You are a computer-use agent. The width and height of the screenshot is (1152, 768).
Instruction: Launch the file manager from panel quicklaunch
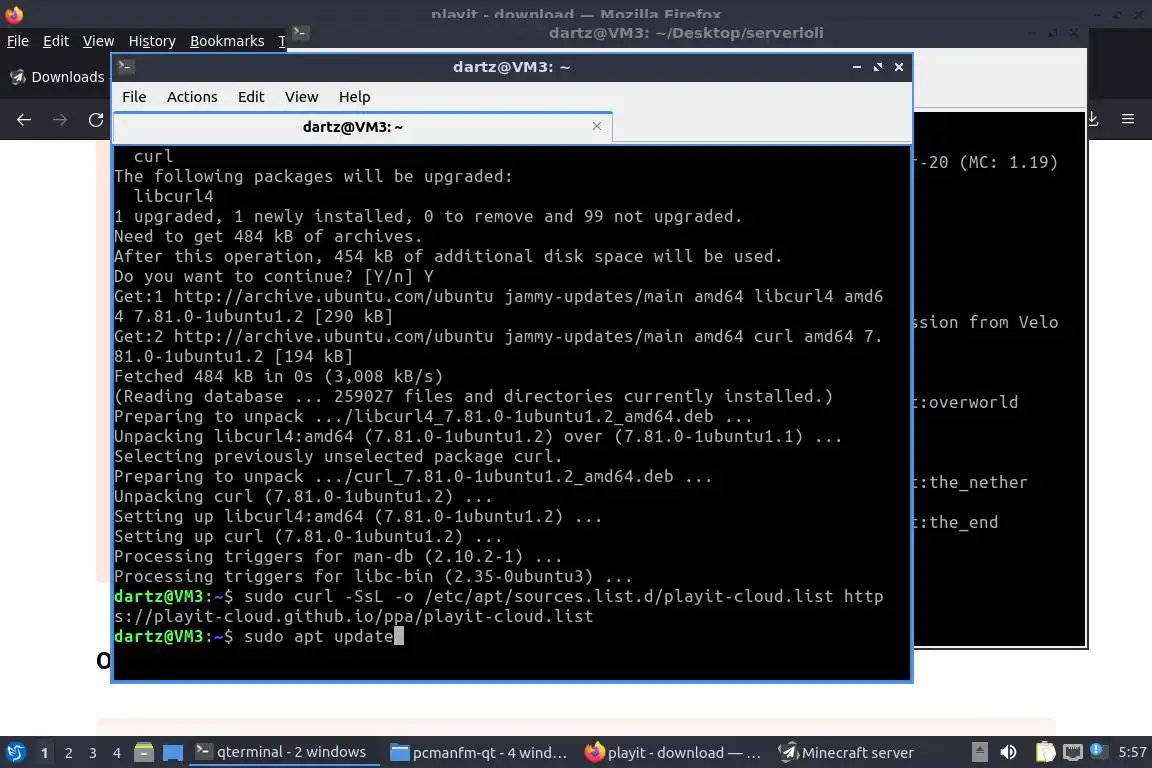[144, 753]
